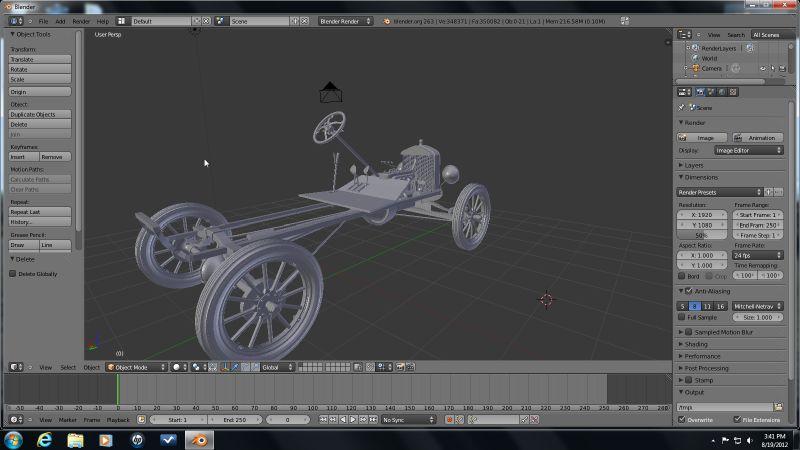Open the viewport shading mode selector
The height and width of the screenshot is (450, 800).
[179, 367]
